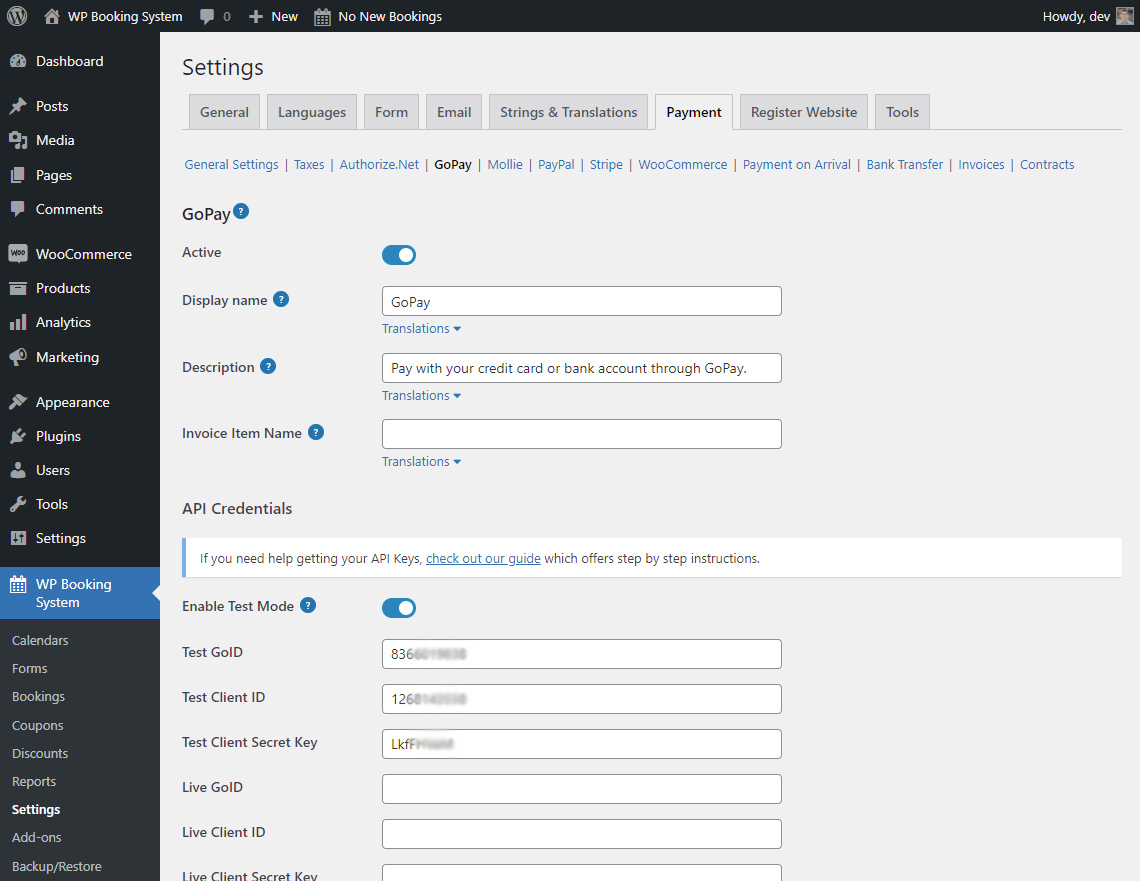Focus the Test GoID field
Image resolution: width=1140 pixels, height=881 pixels.
582,653
